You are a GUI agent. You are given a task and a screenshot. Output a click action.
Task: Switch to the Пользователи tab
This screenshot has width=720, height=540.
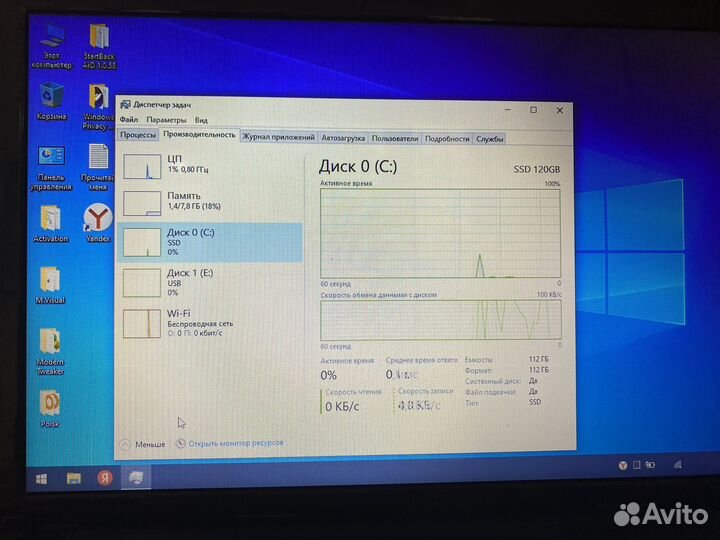(x=395, y=138)
